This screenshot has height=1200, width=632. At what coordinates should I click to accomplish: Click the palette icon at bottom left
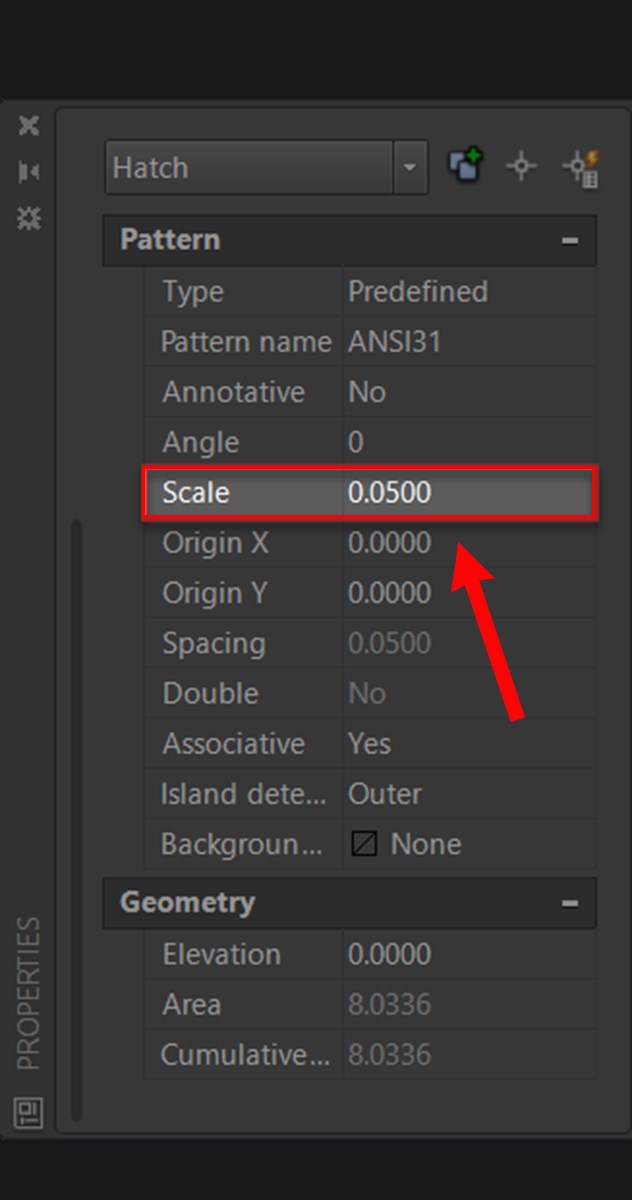pyautogui.click(x=28, y=1111)
